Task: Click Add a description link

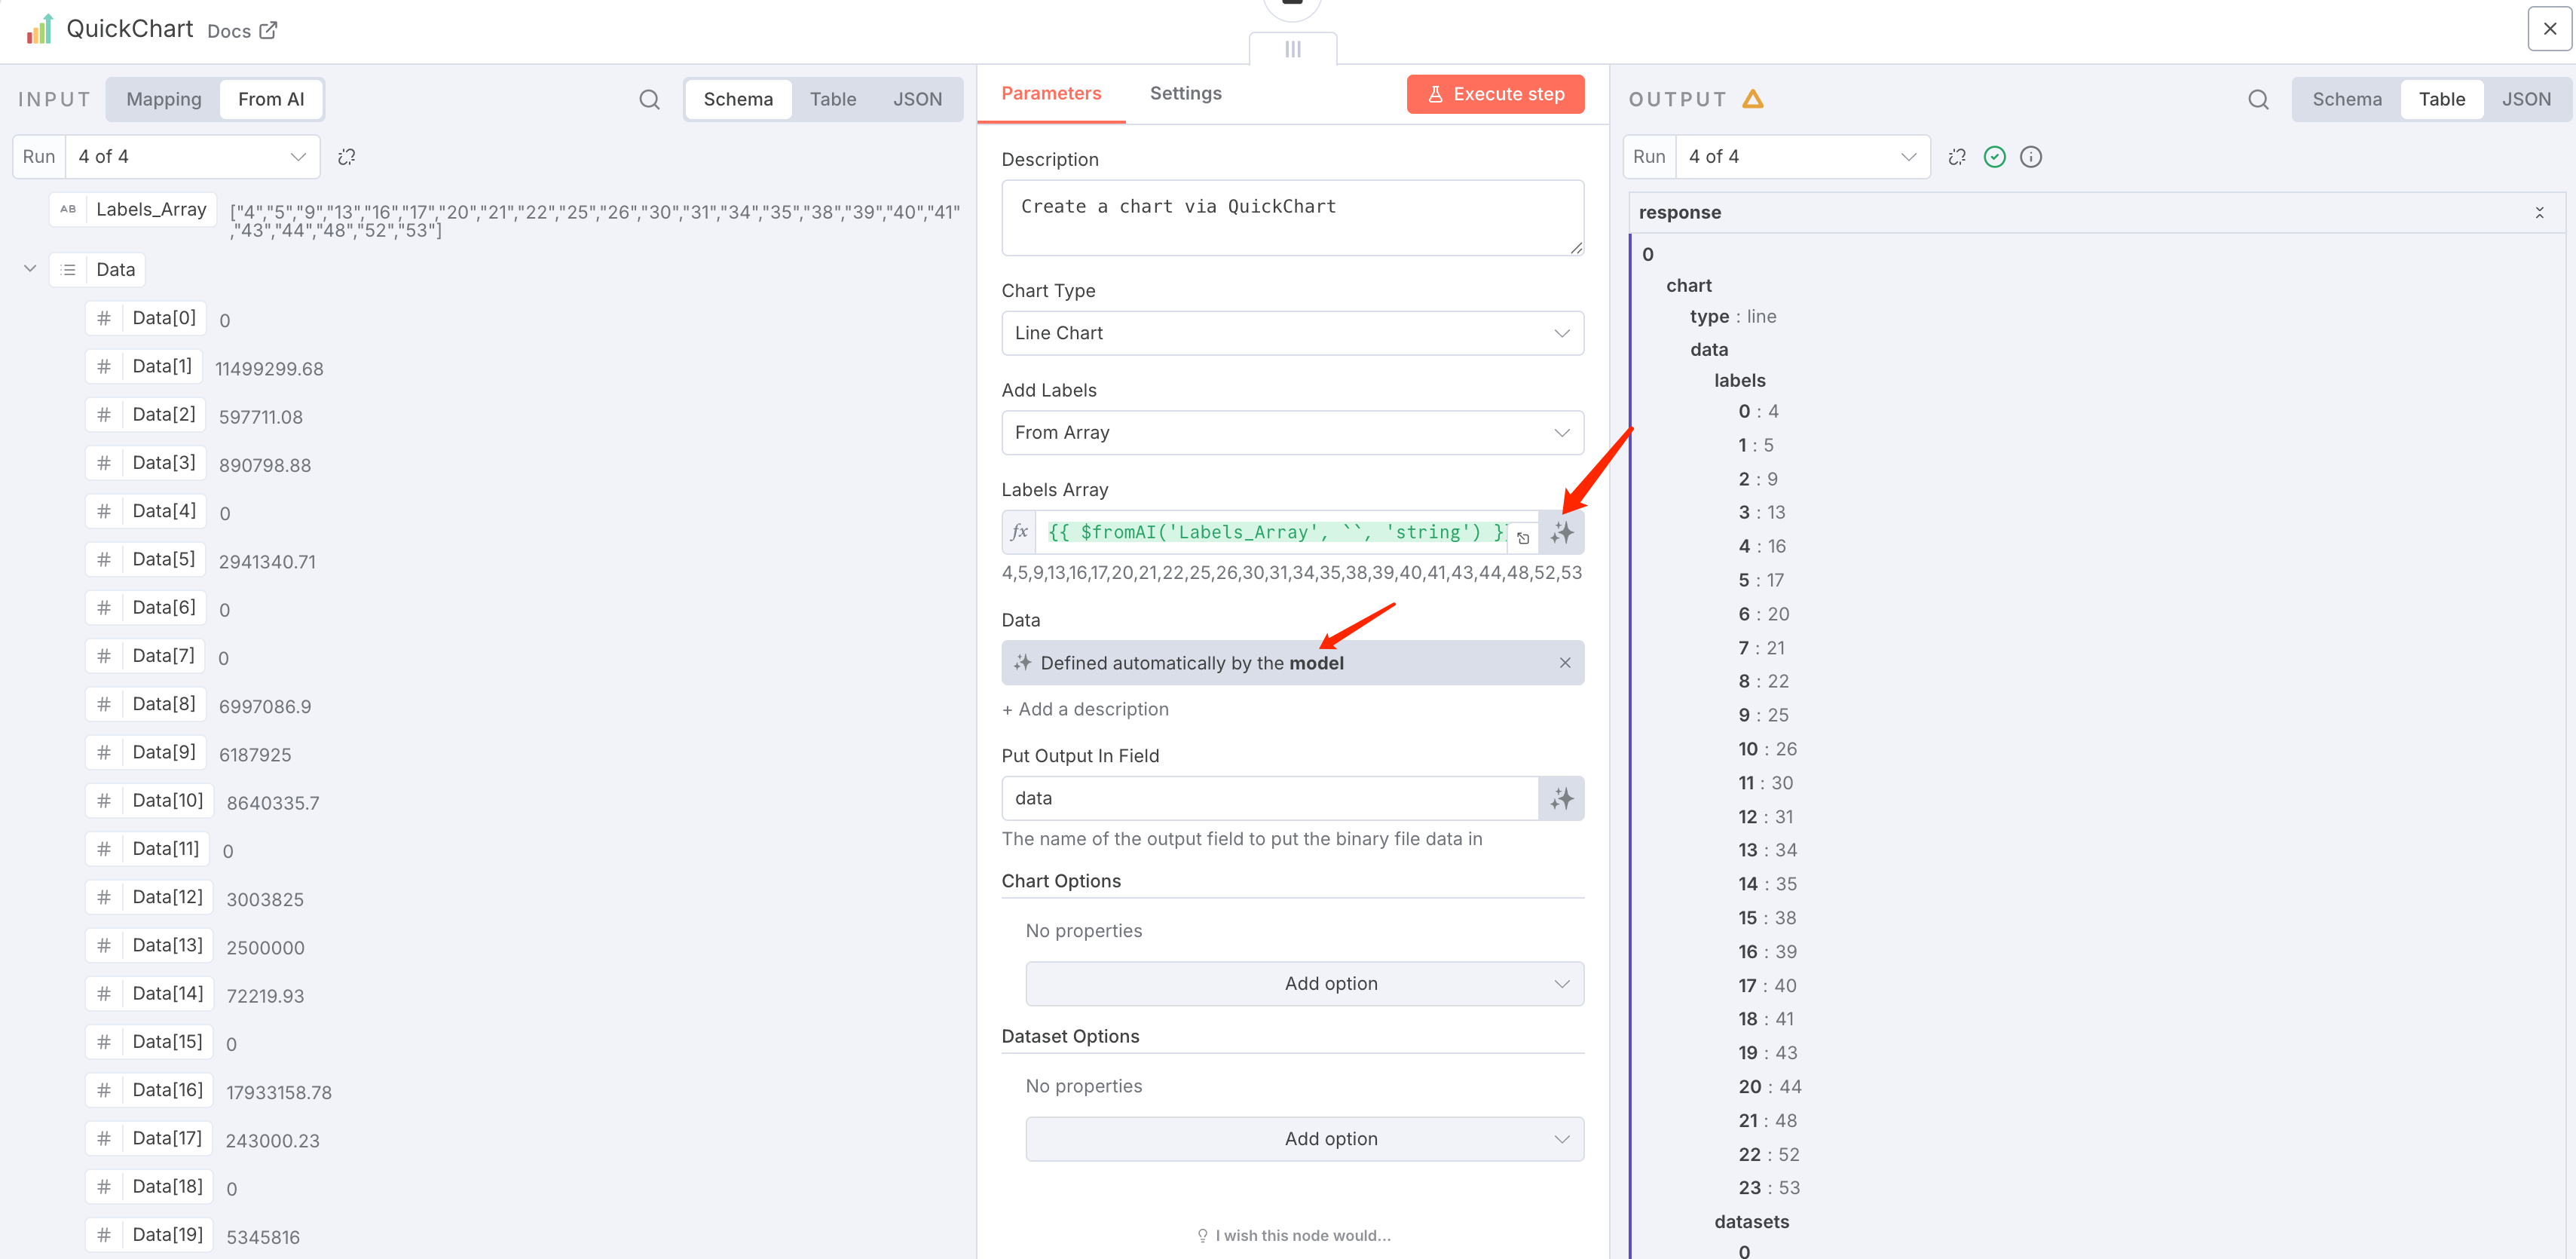Action: 1085,709
